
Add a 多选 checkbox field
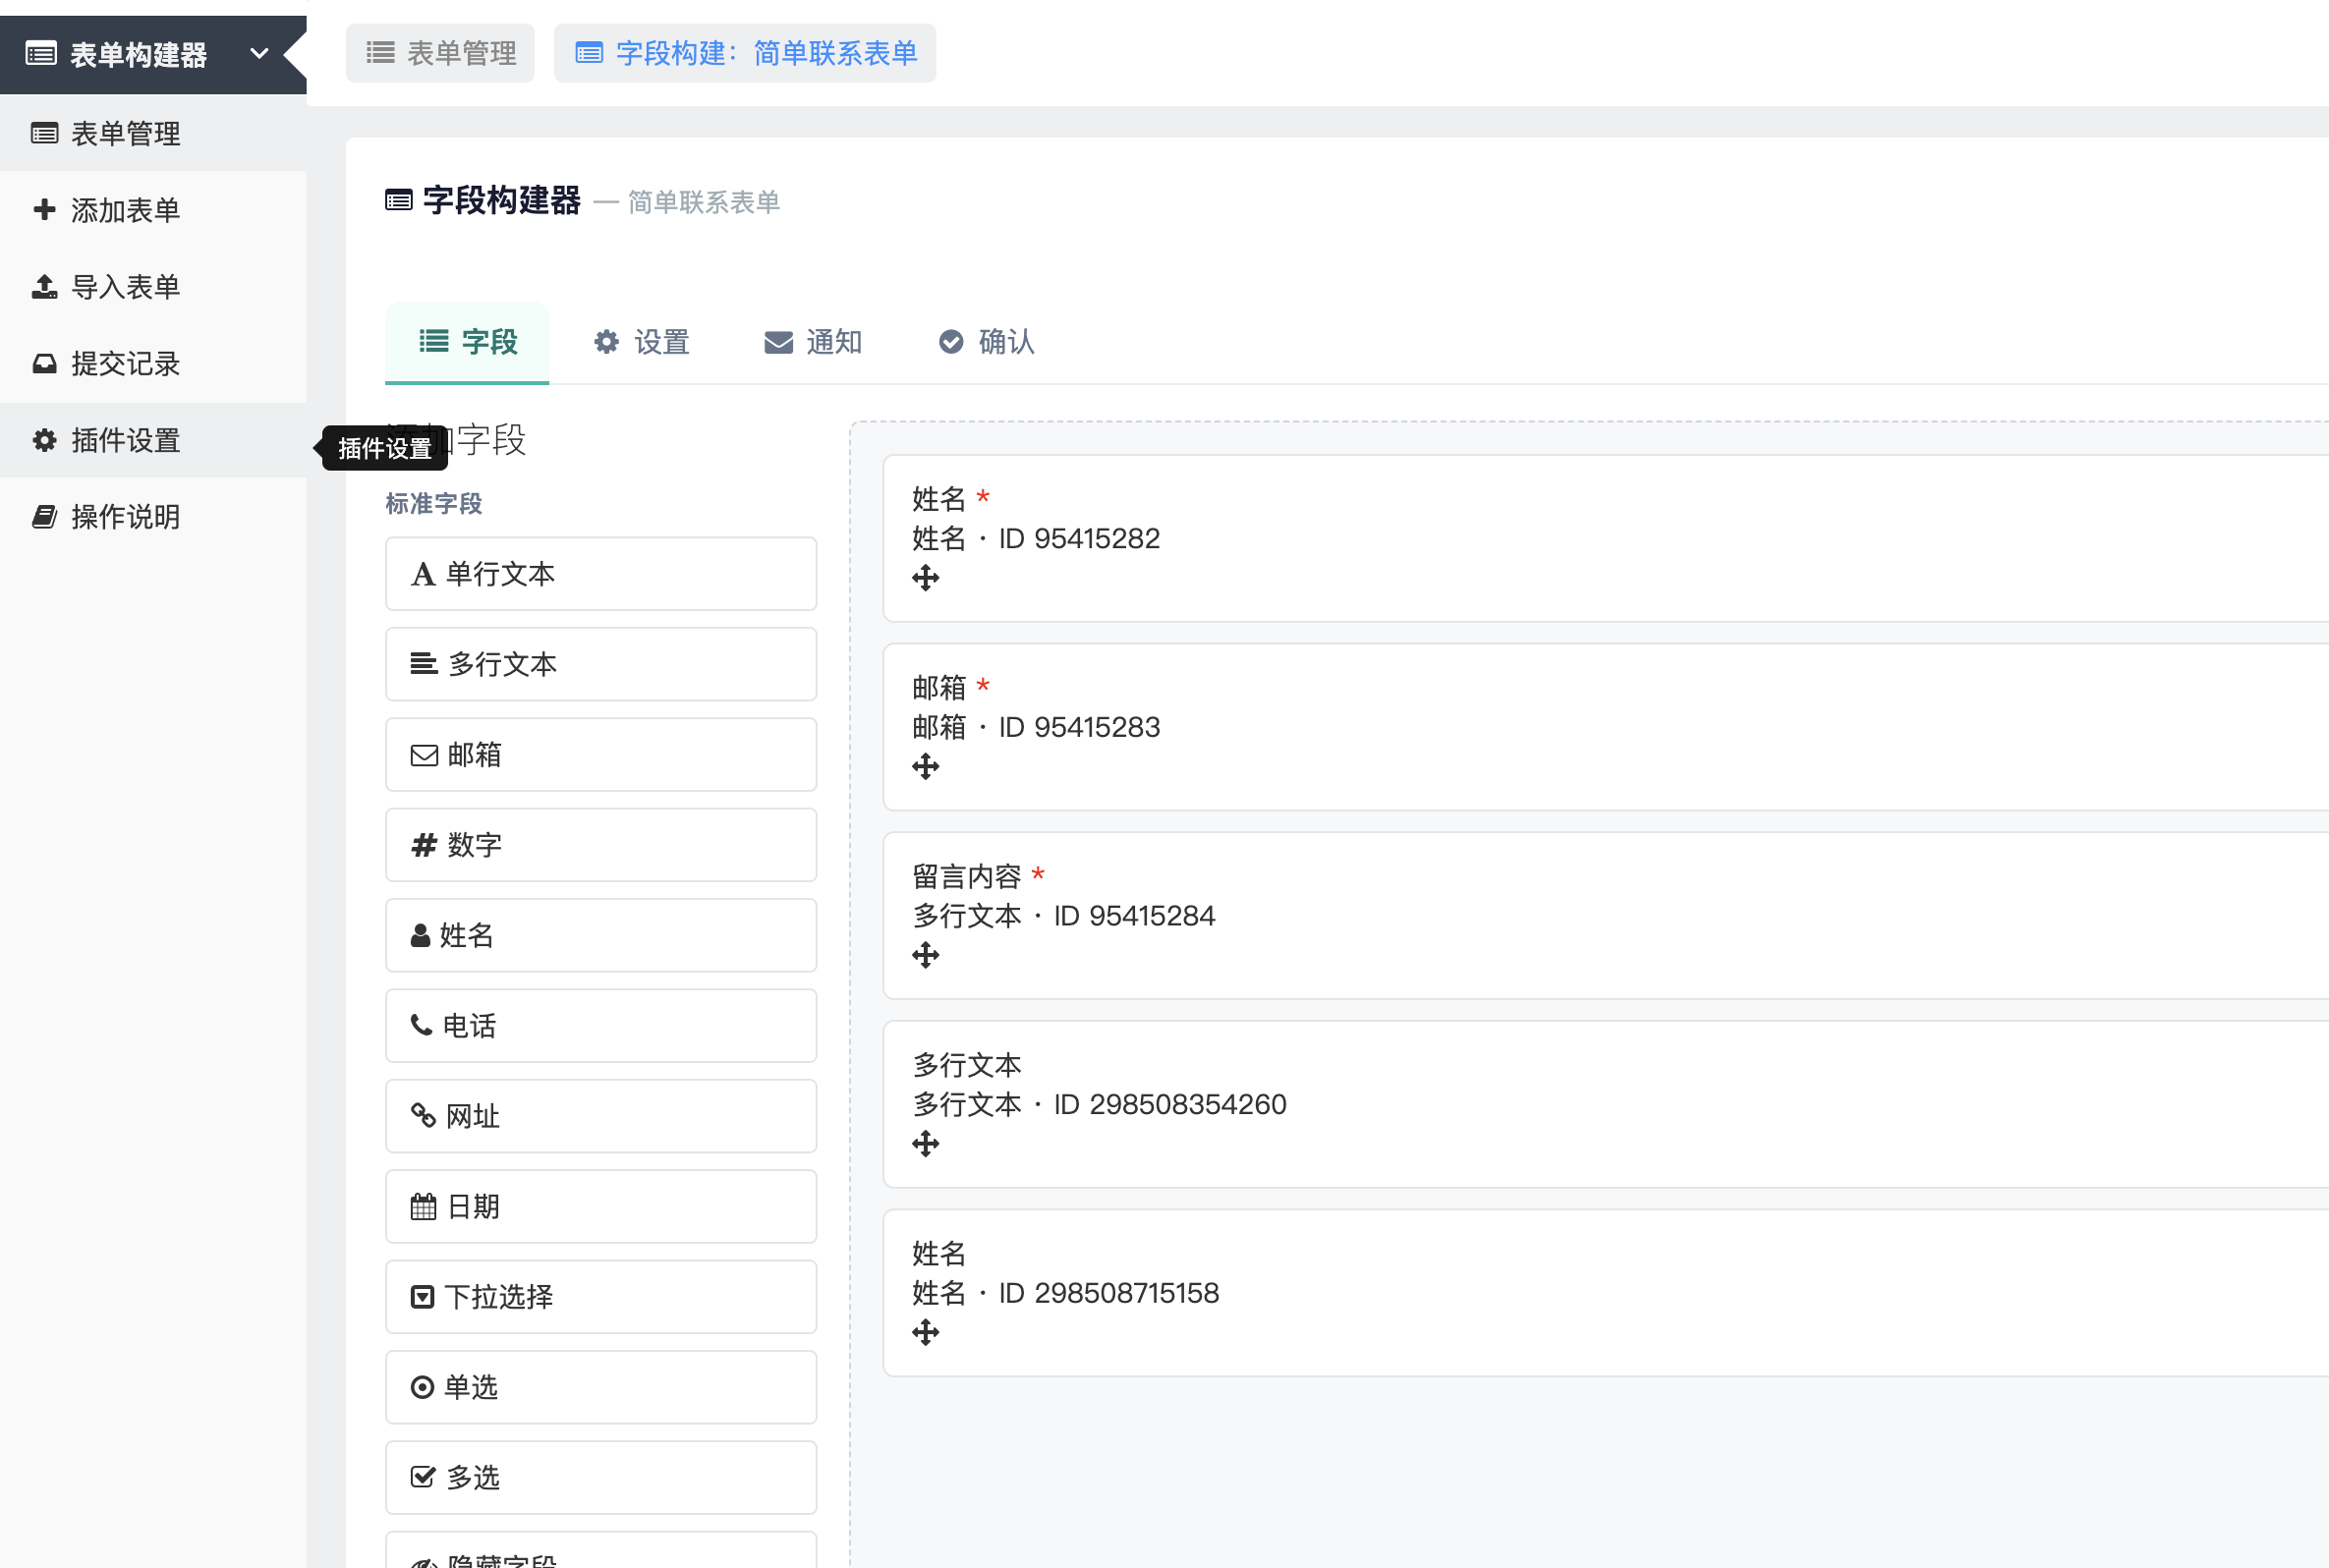click(601, 1478)
